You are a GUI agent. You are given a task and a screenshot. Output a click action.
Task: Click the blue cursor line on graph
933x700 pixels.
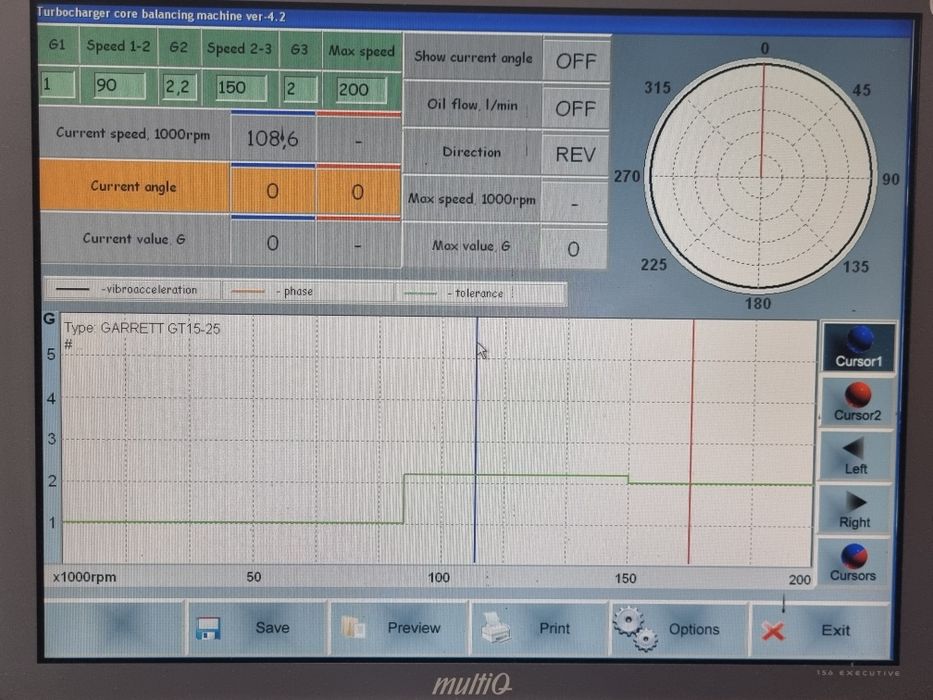click(x=475, y=440)
